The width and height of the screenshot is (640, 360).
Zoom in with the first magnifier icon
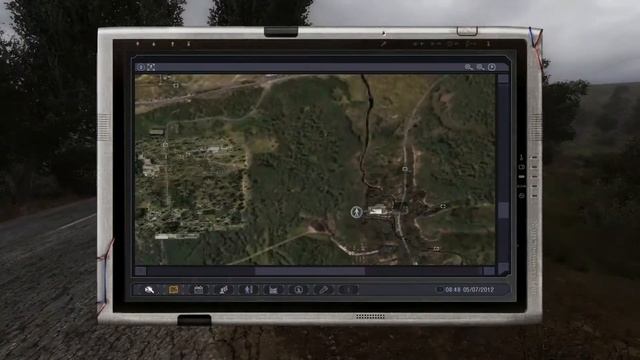pyautogui.click(x=468, y=67)
